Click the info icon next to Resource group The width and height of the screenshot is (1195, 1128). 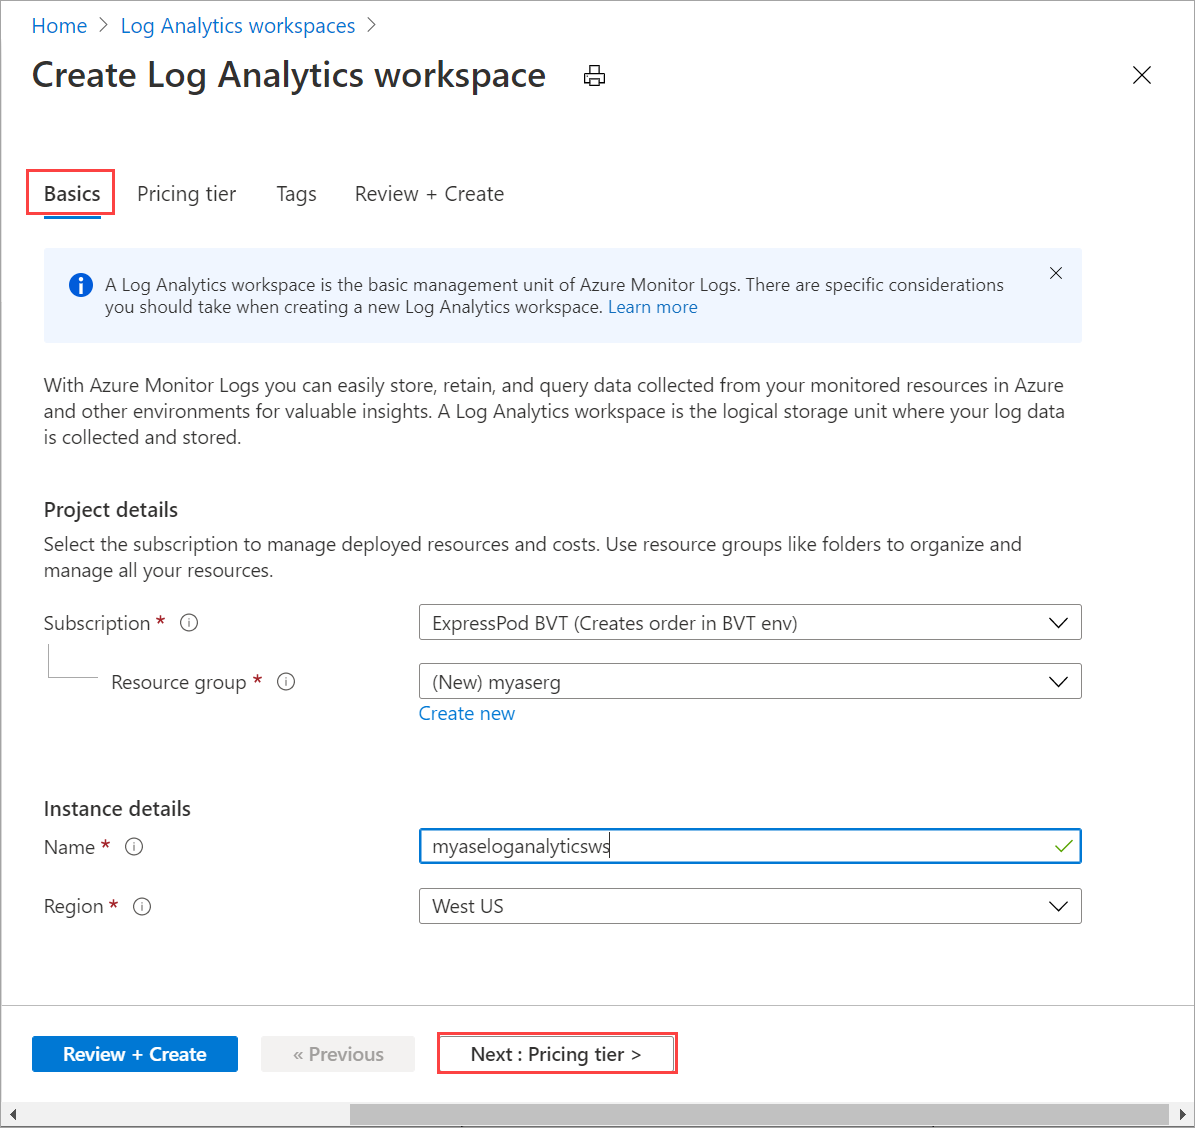coord(286,681)
